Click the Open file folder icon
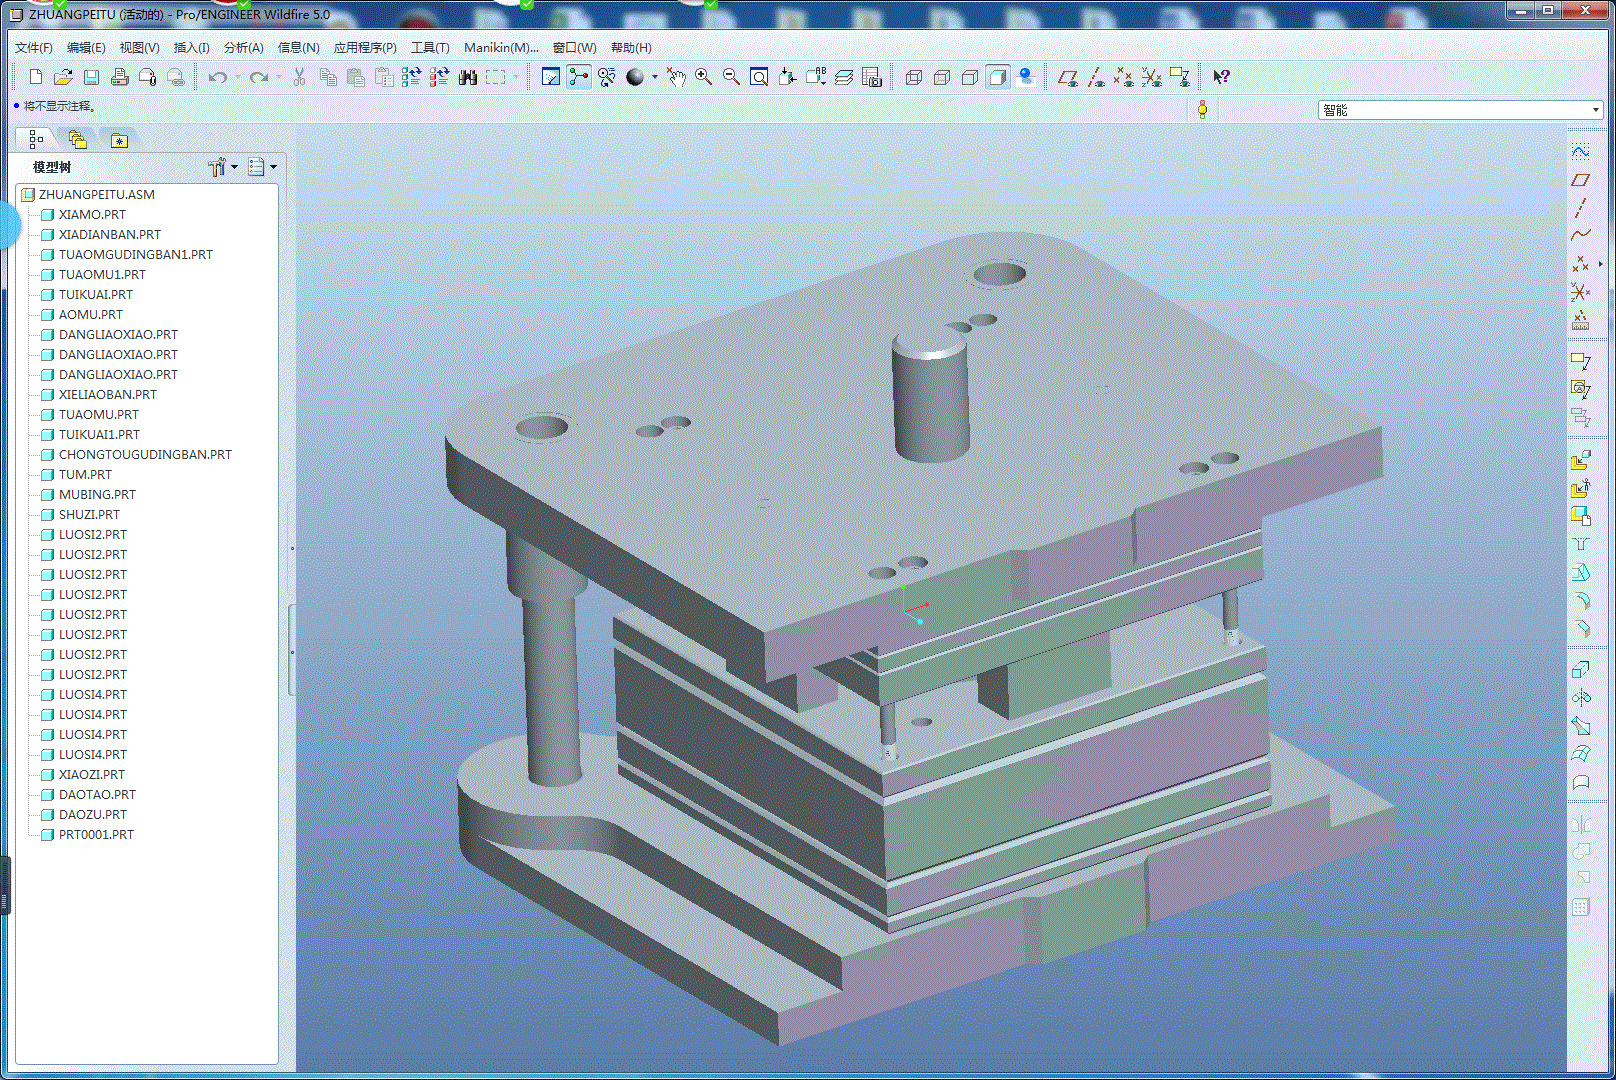This screenshot has height=1080, width=1616. coord(63,77)
